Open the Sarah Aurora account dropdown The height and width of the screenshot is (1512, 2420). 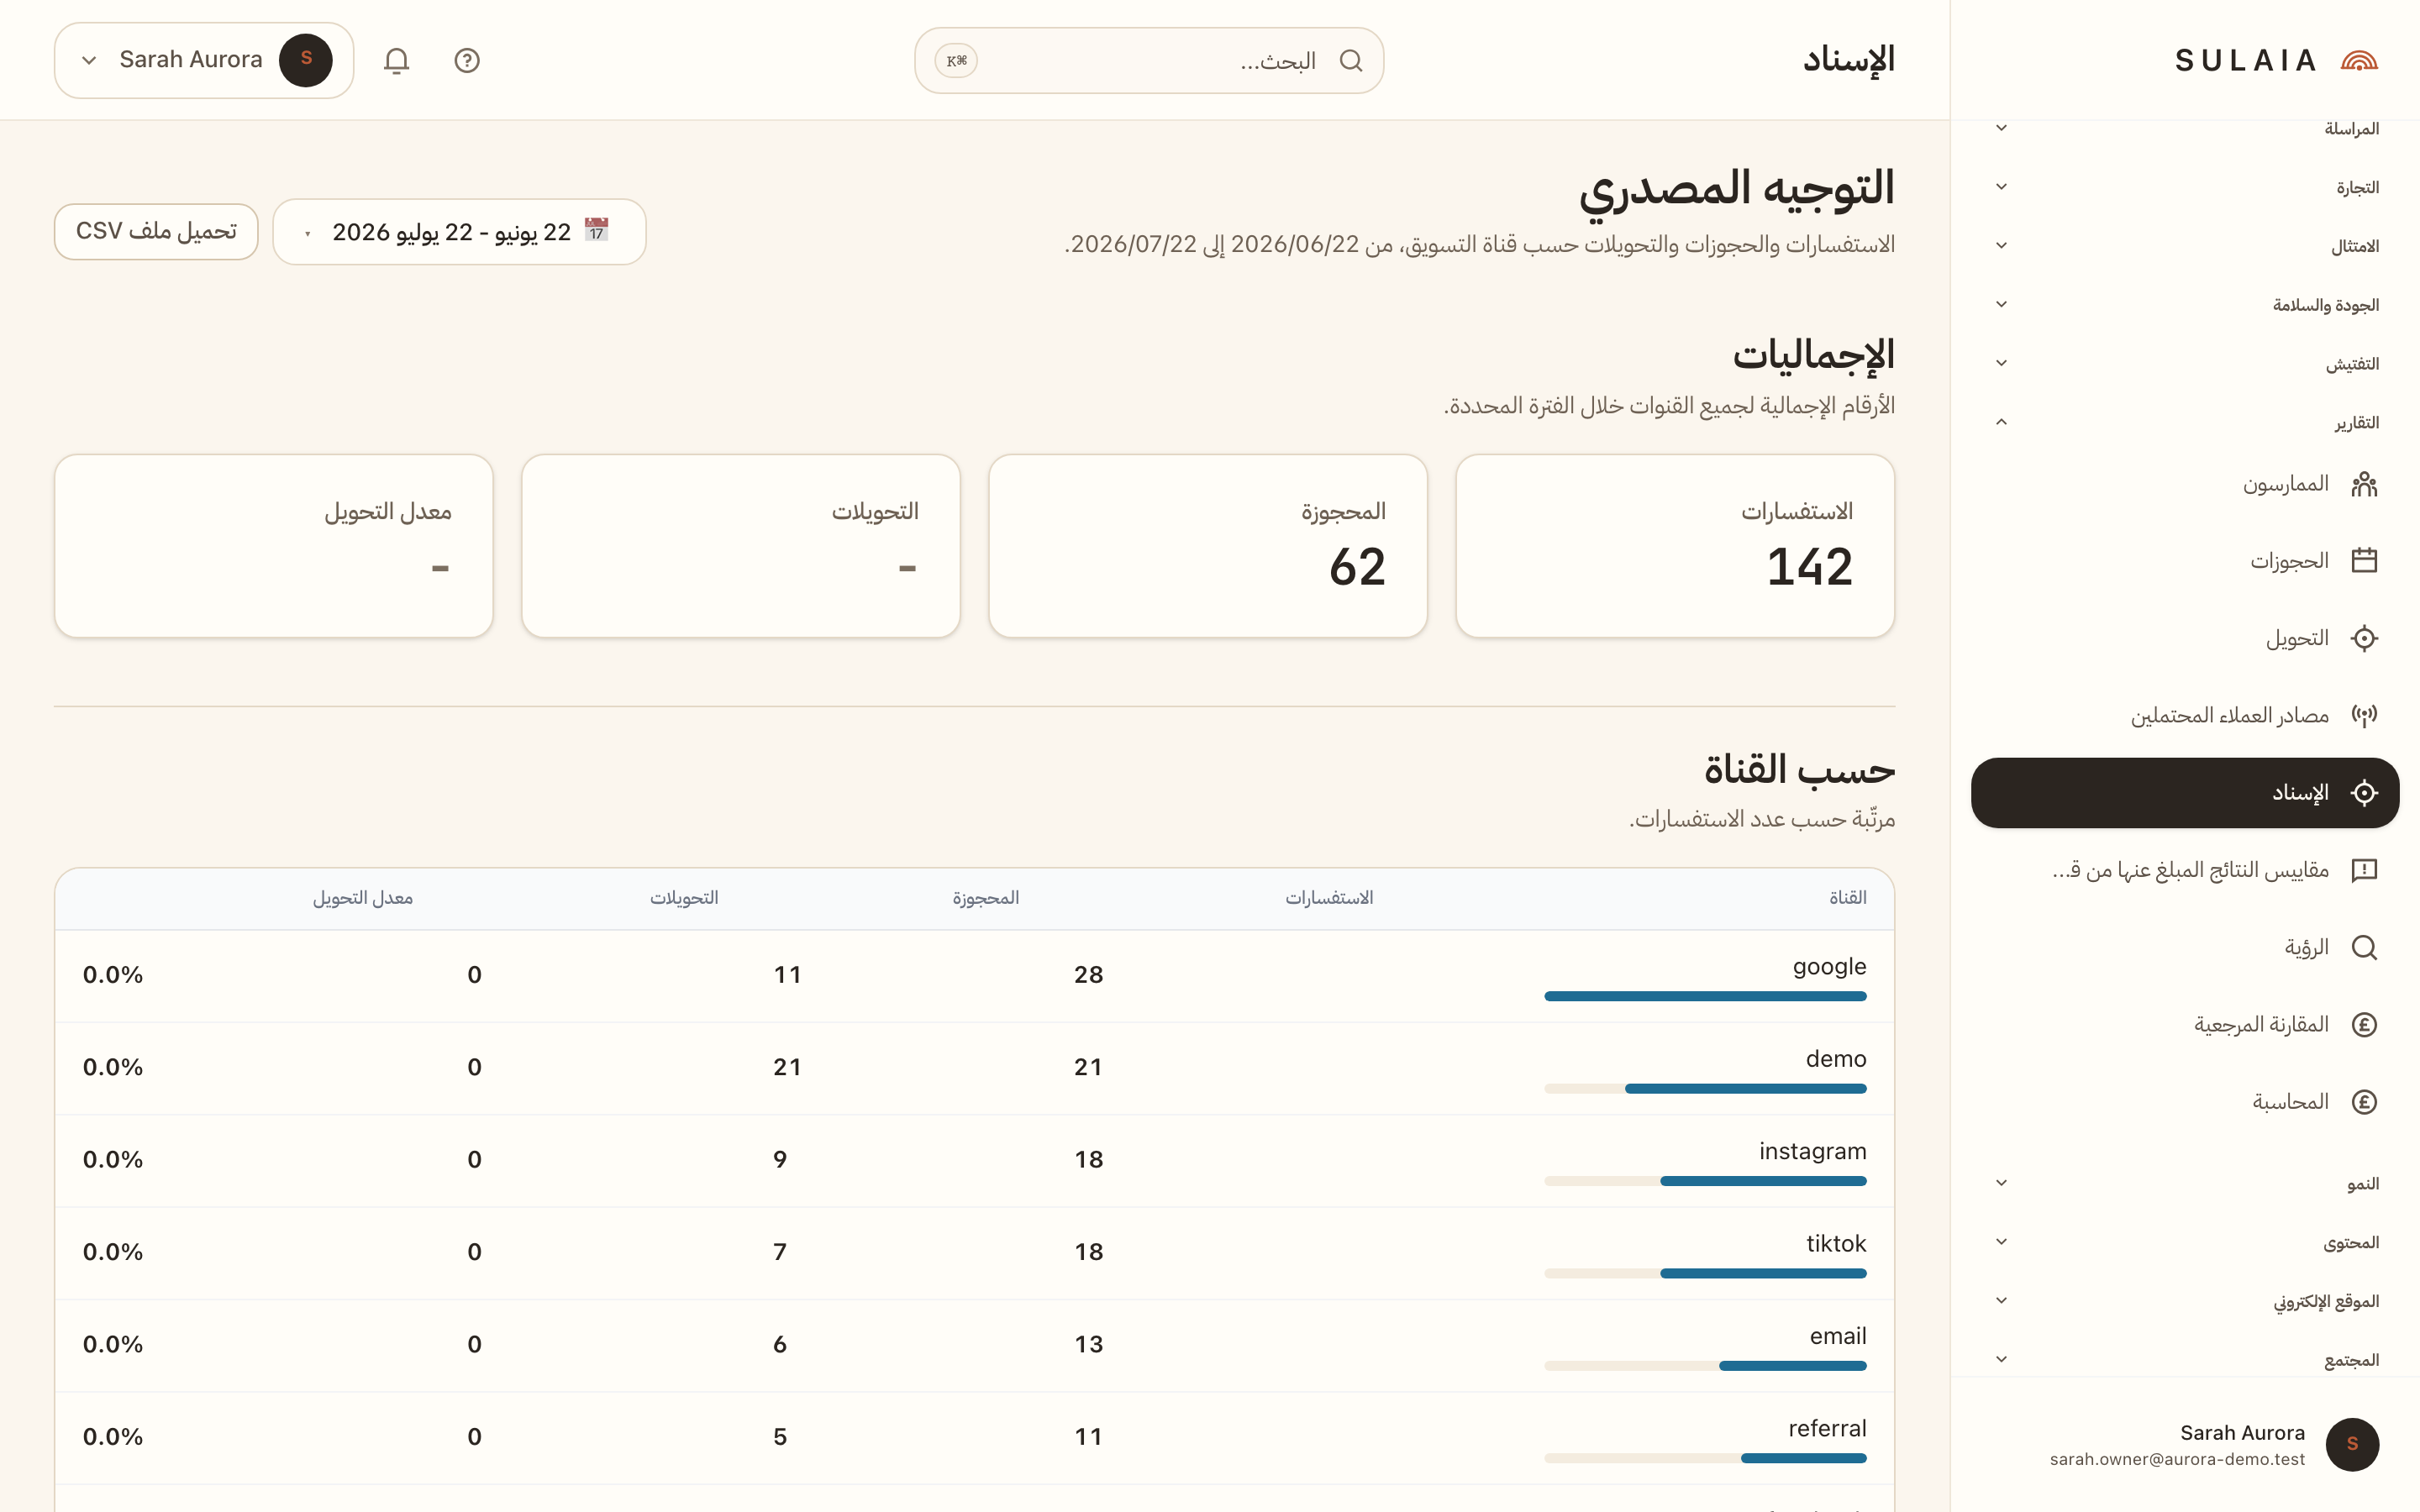point(204,61)
